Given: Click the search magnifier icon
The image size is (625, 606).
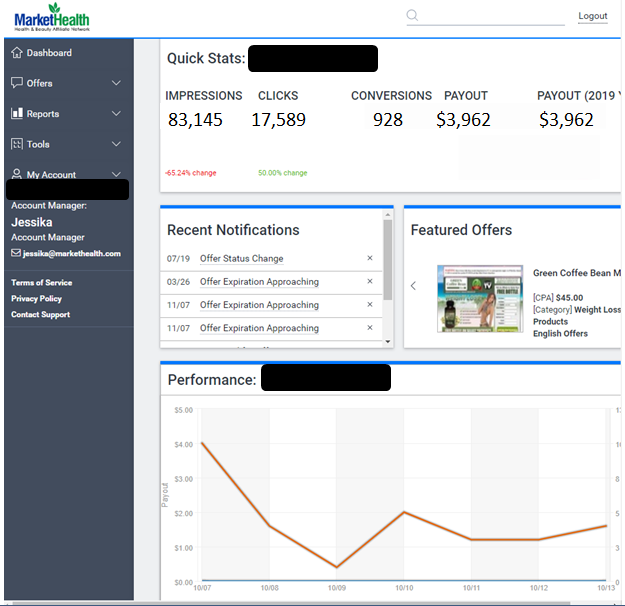Looking at the screenshot, I should [413, 15].
